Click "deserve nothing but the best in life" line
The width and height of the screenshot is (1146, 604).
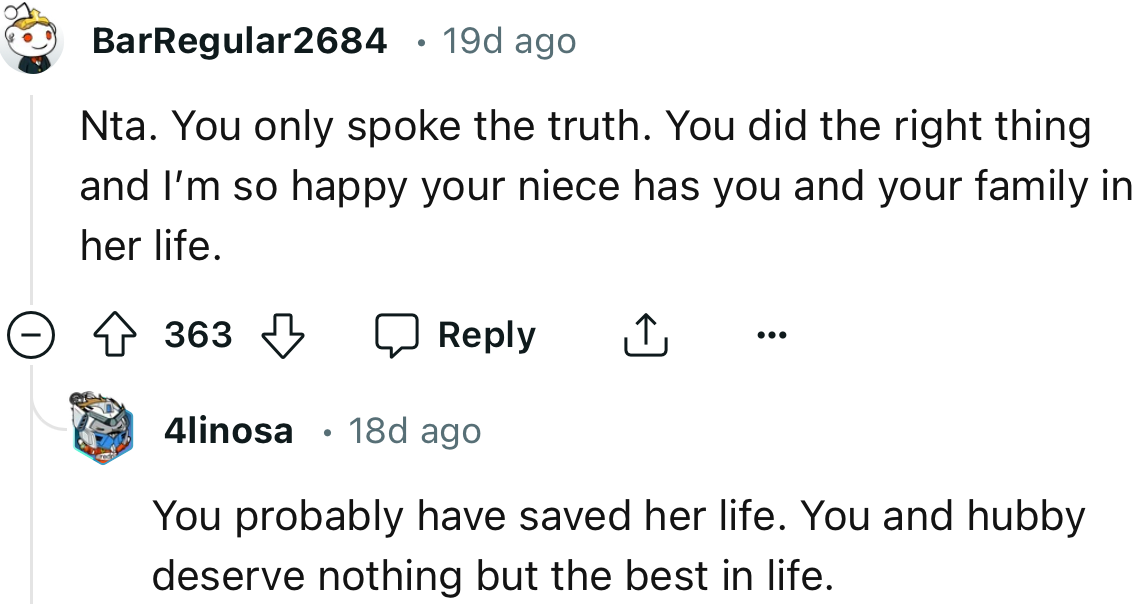click(492, 576)
